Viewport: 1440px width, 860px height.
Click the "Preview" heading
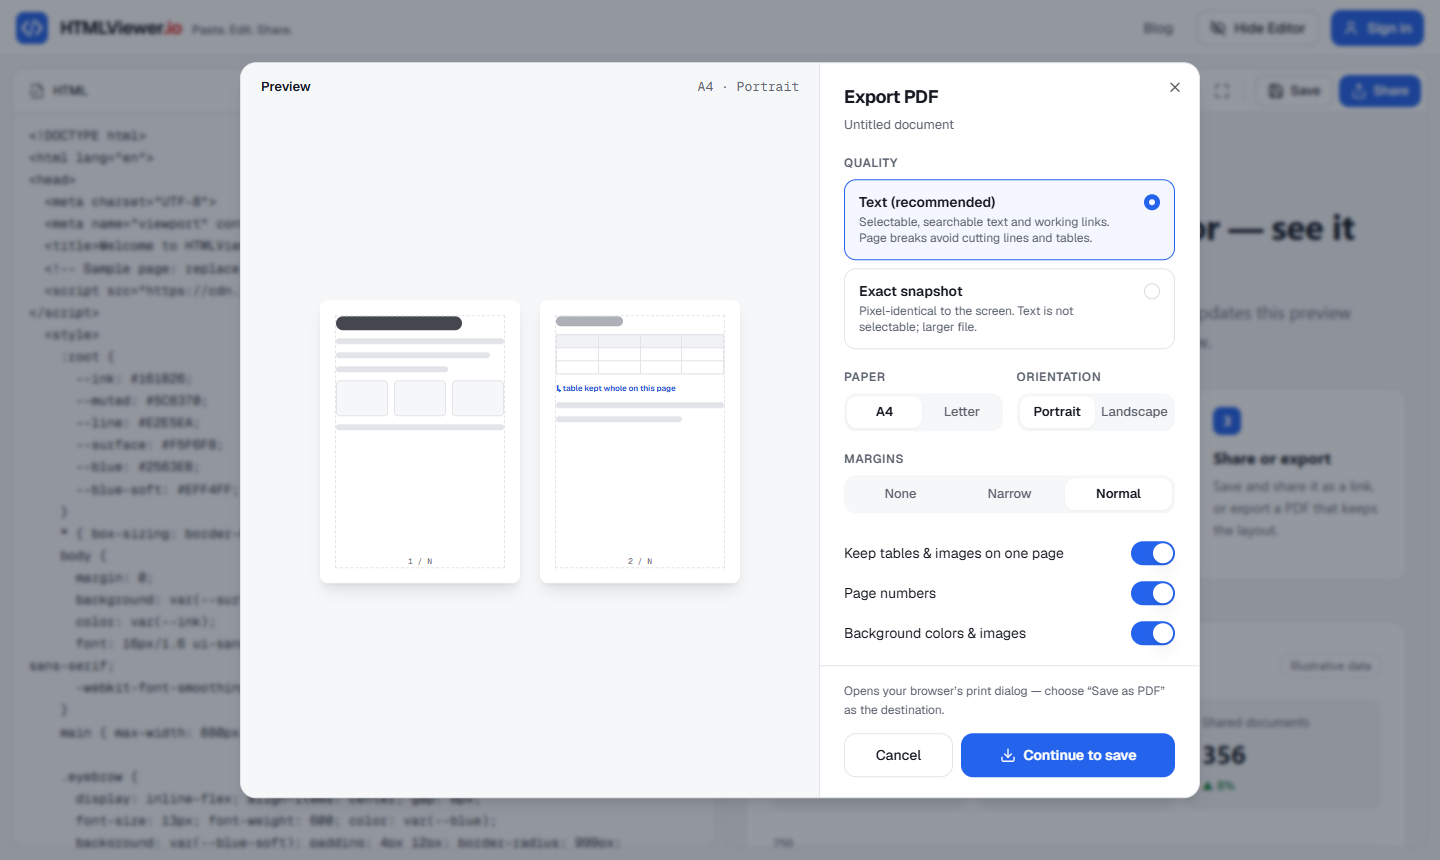[x=286, y=87]
